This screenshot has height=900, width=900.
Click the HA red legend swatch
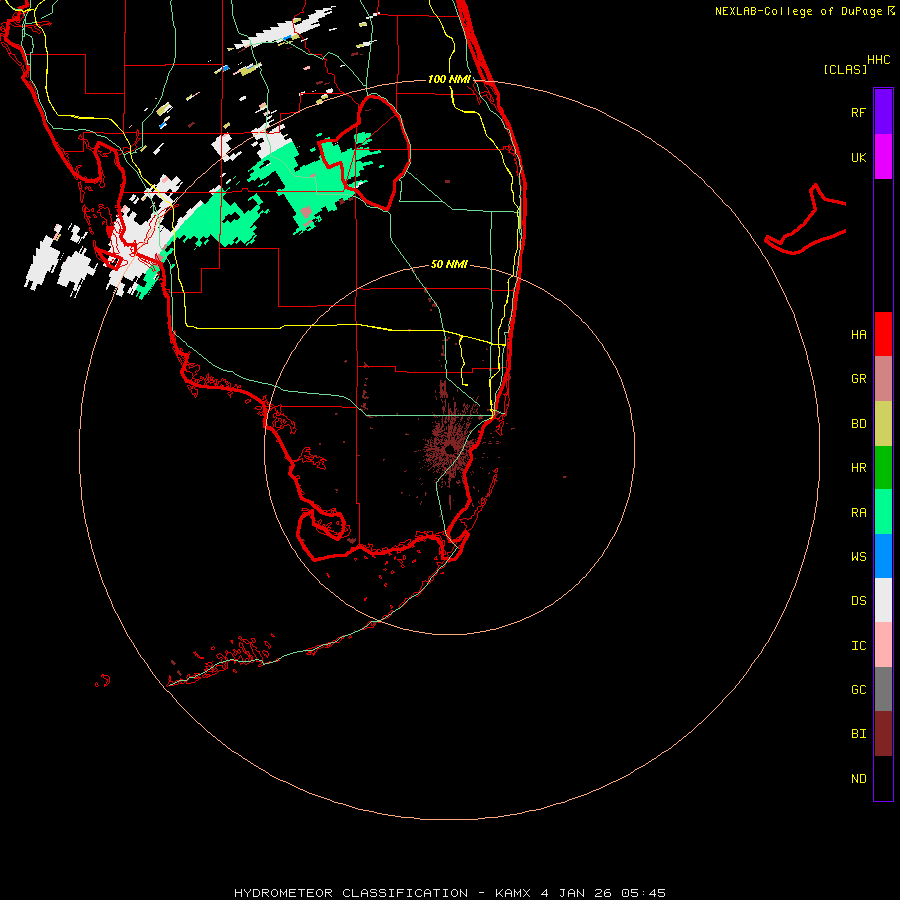click(883, 334)
